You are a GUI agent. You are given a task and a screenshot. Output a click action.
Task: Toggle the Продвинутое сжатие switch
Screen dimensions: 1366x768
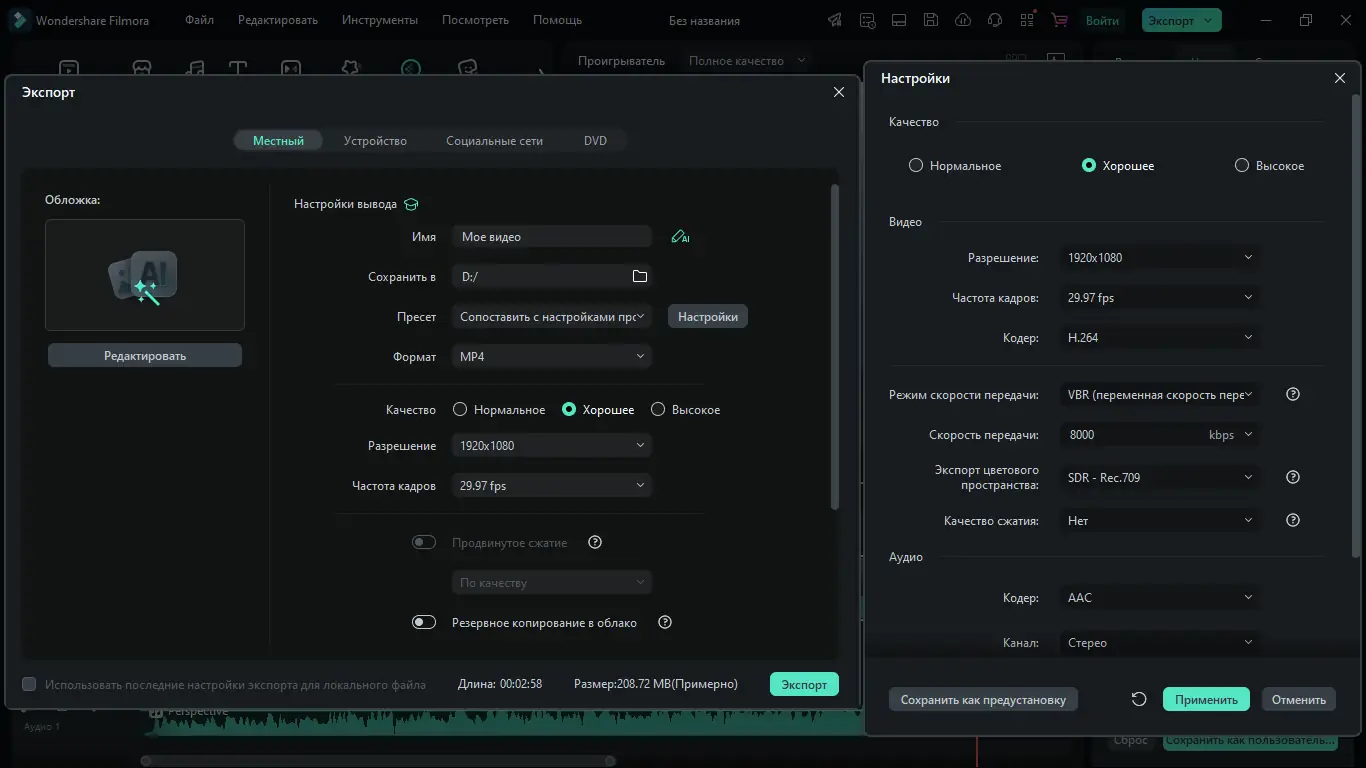pos(424,542)
